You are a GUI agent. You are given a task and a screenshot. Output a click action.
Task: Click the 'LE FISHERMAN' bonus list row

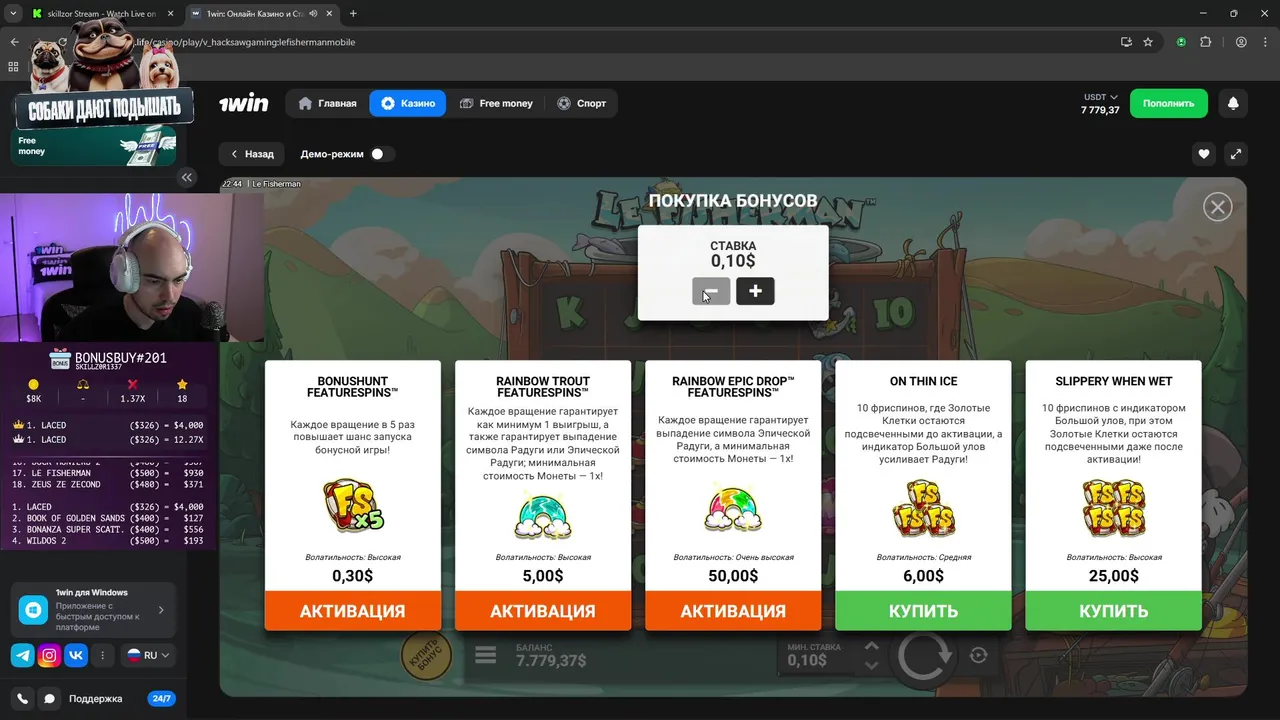pyautogui.click(x=108, y=473)
